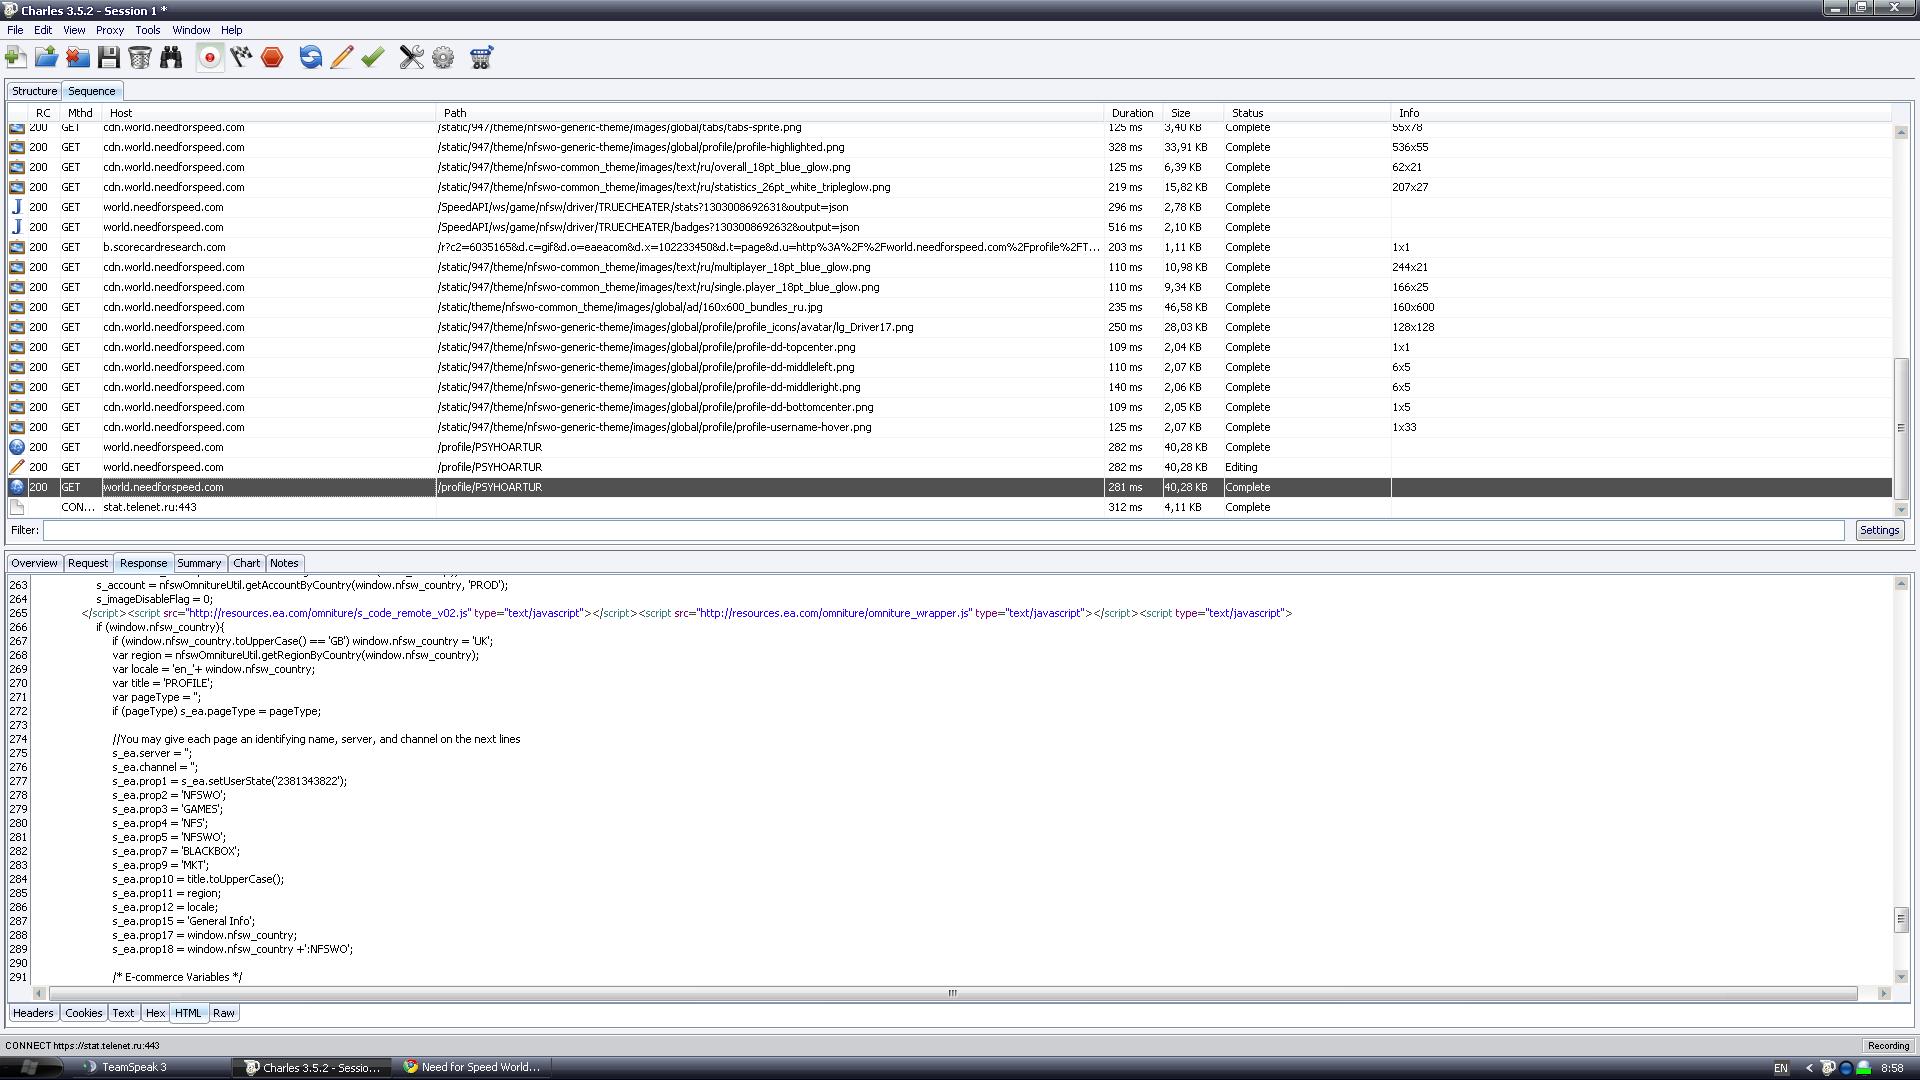
Task: Click the taskbar clock showing 8:58
Action: pyautogui.click(x=1892, y=1068)
